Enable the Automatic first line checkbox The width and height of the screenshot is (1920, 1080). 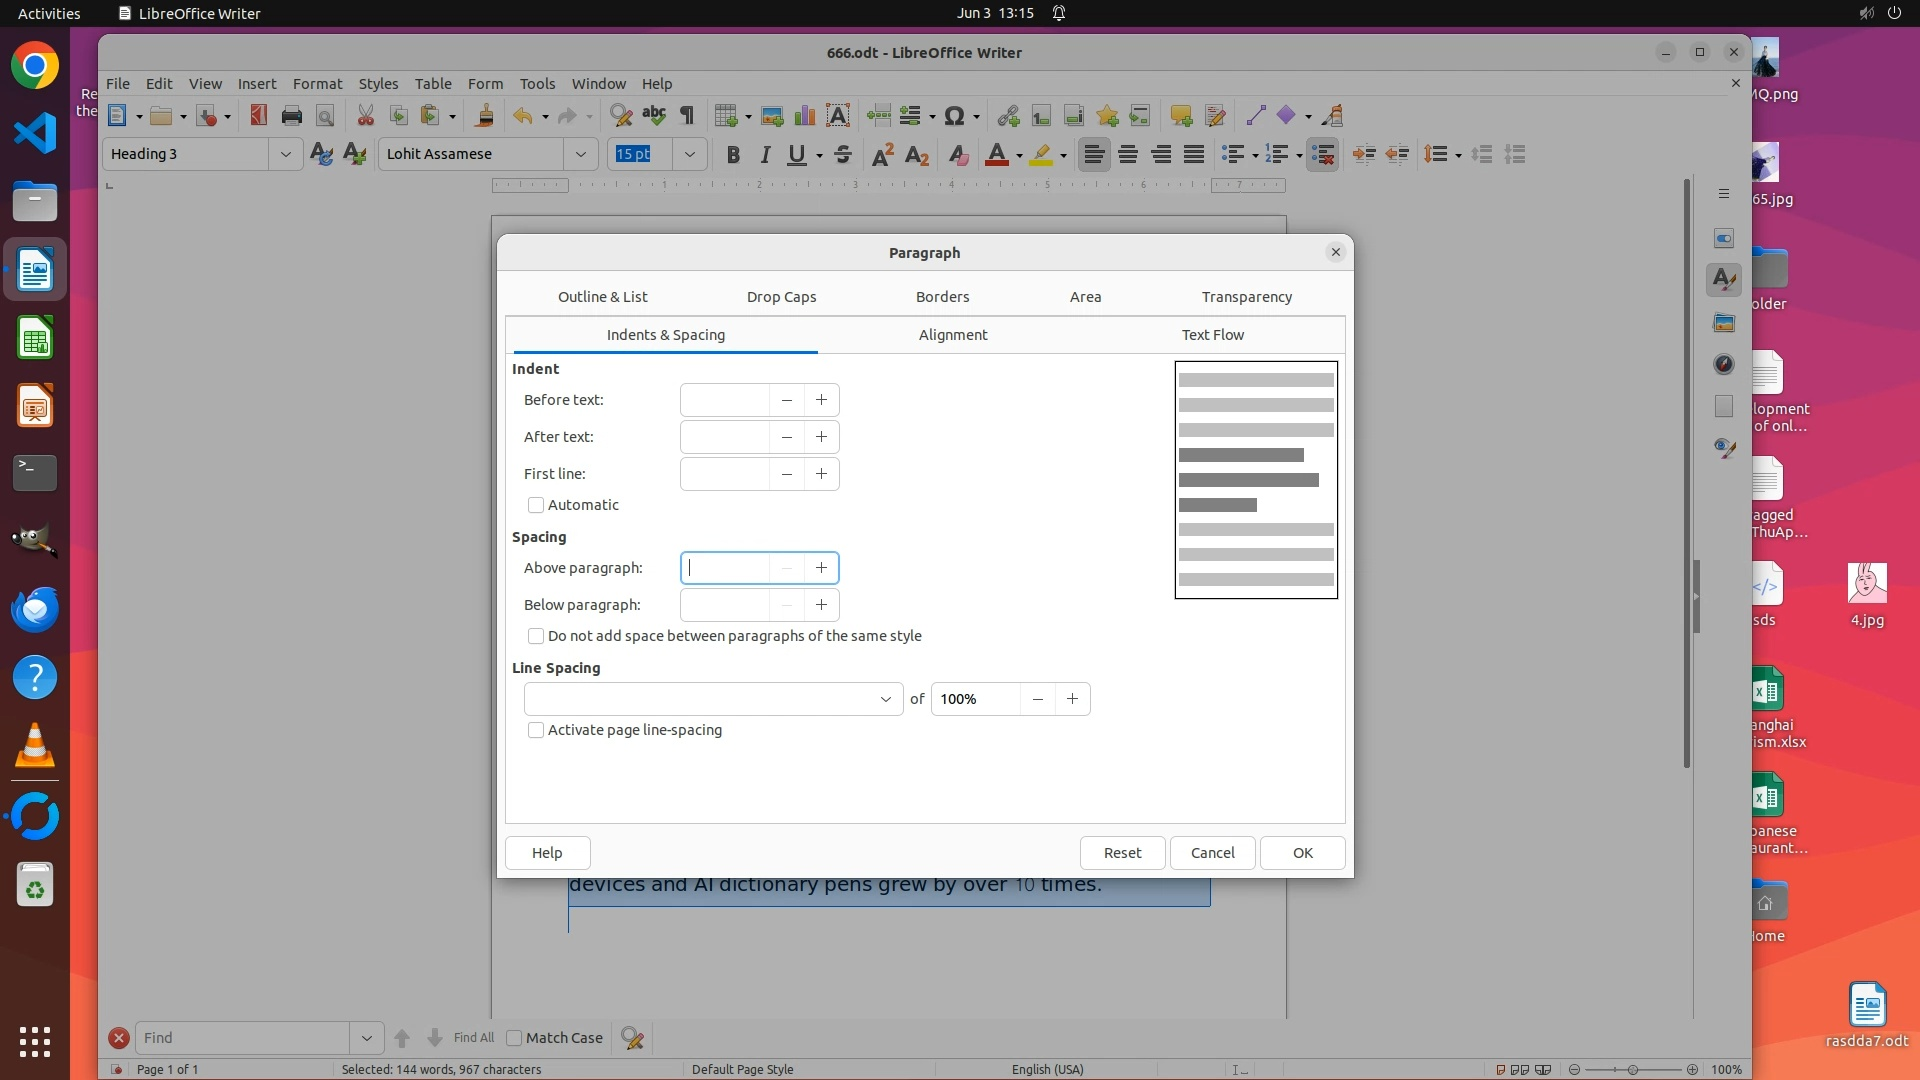[x=536, y=505]
